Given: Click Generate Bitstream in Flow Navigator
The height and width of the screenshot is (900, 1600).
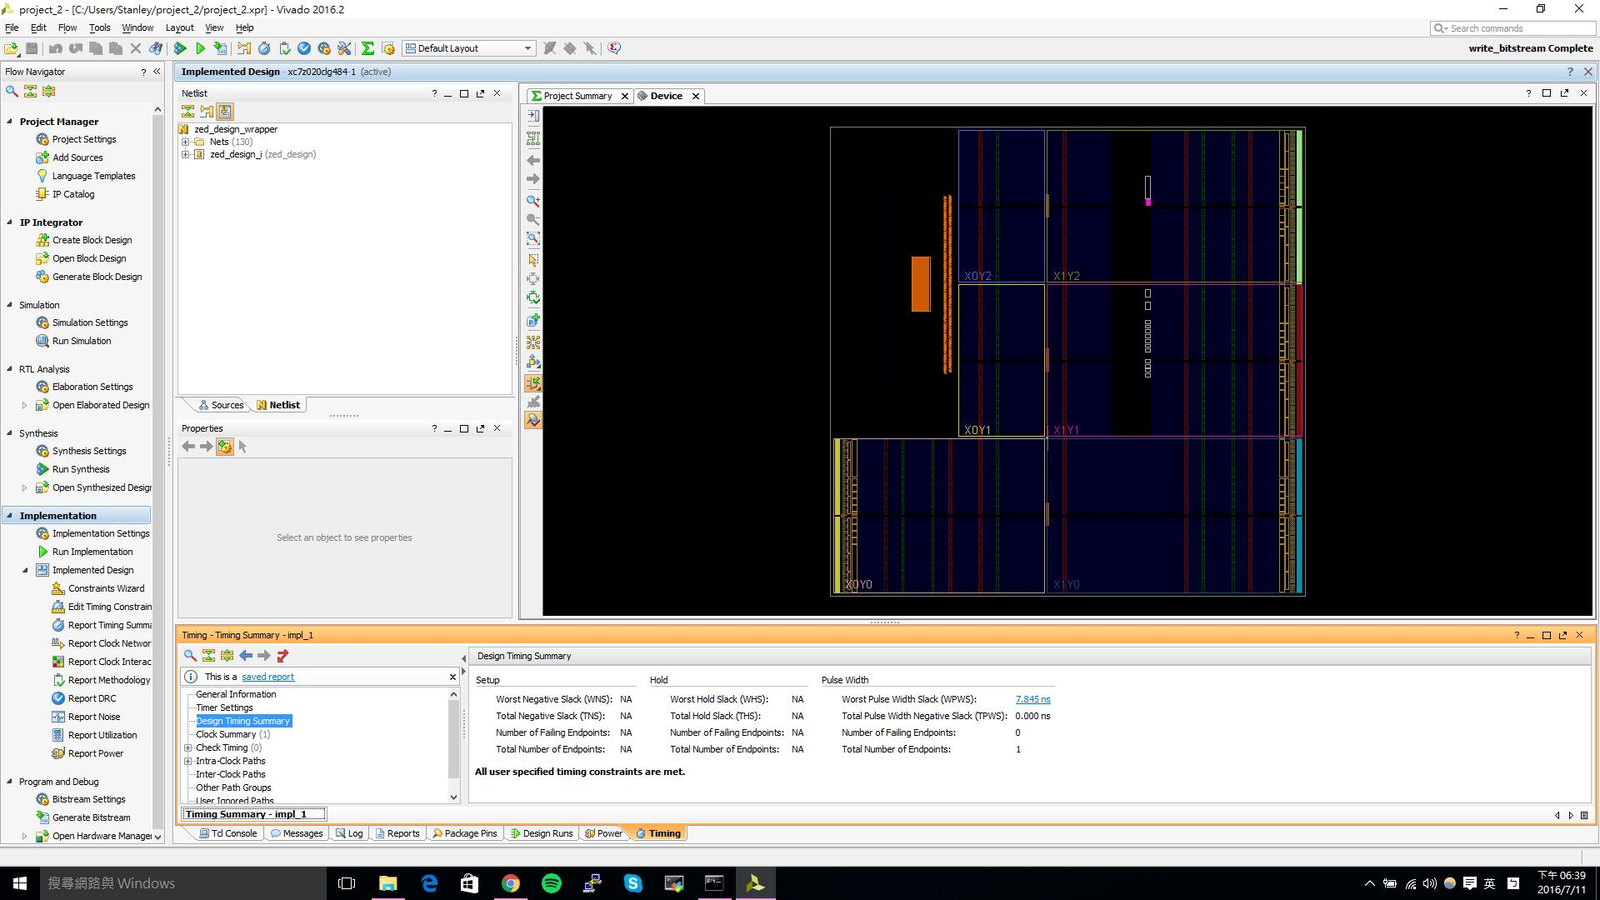Looking at the screenshot, I should (91, 818).
